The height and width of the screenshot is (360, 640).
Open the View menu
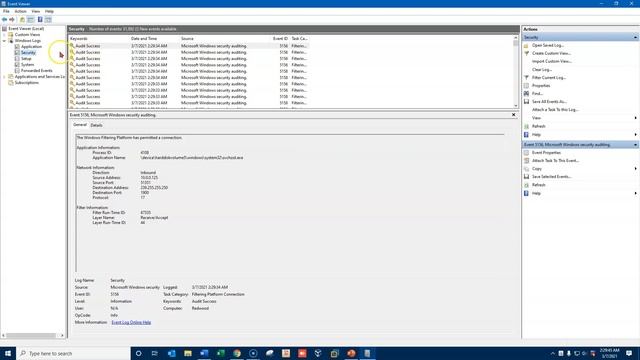[x=36, y=11]
